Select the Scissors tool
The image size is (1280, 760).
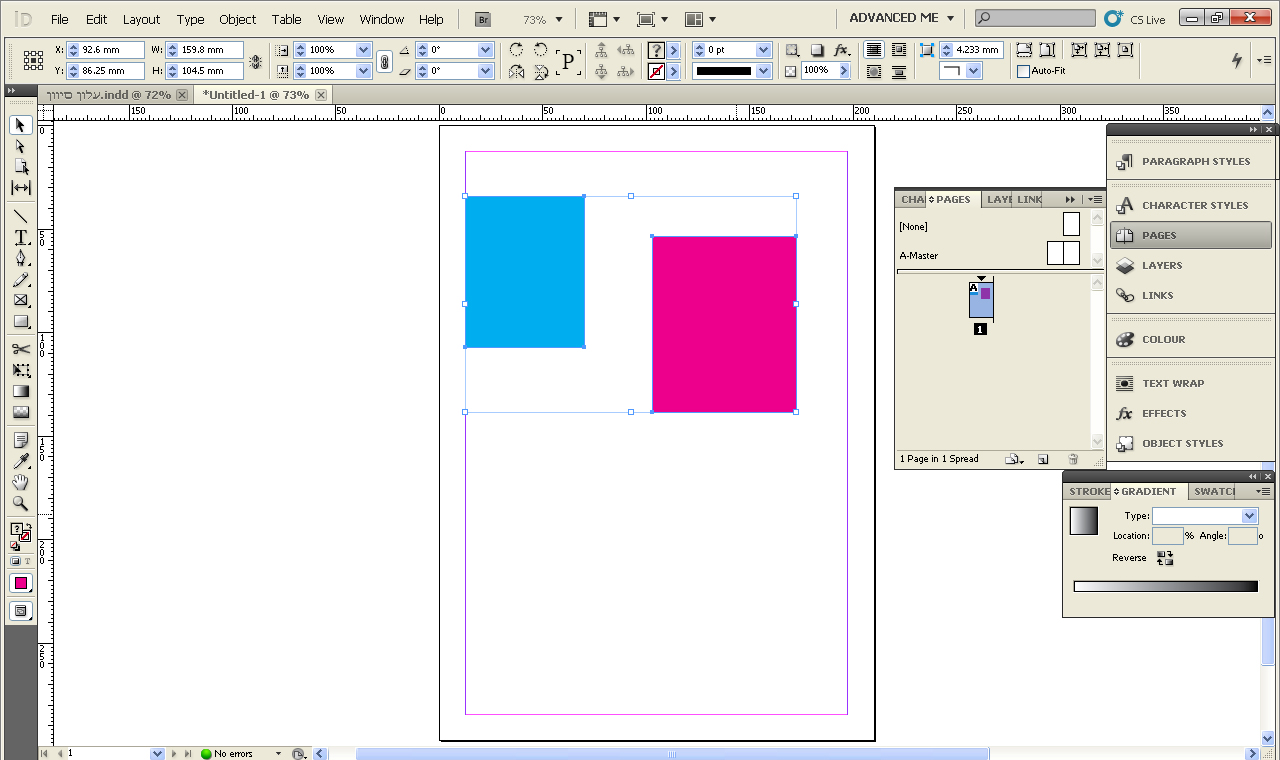tap(20, 349)
